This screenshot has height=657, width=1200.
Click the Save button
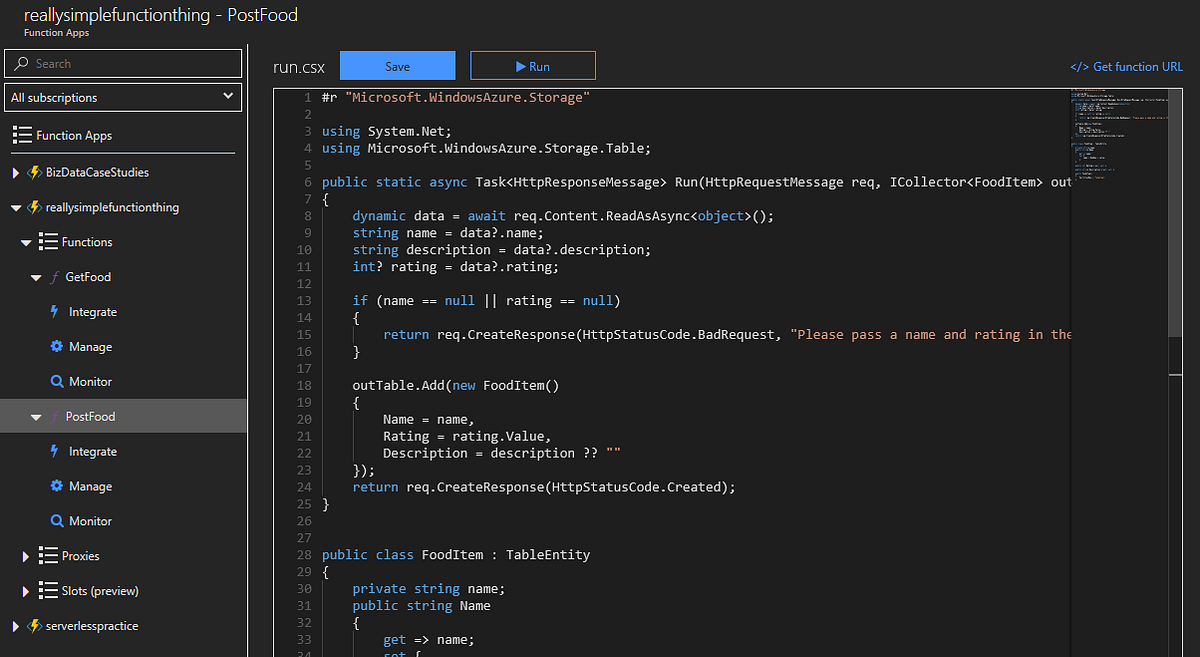click(x=397, y=66)
